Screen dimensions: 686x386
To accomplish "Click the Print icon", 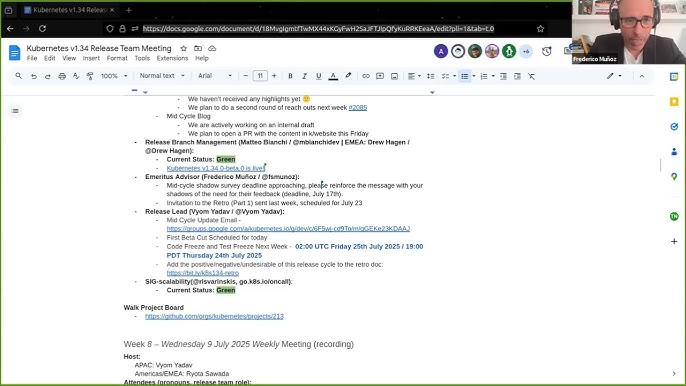I will click(62, 76).
